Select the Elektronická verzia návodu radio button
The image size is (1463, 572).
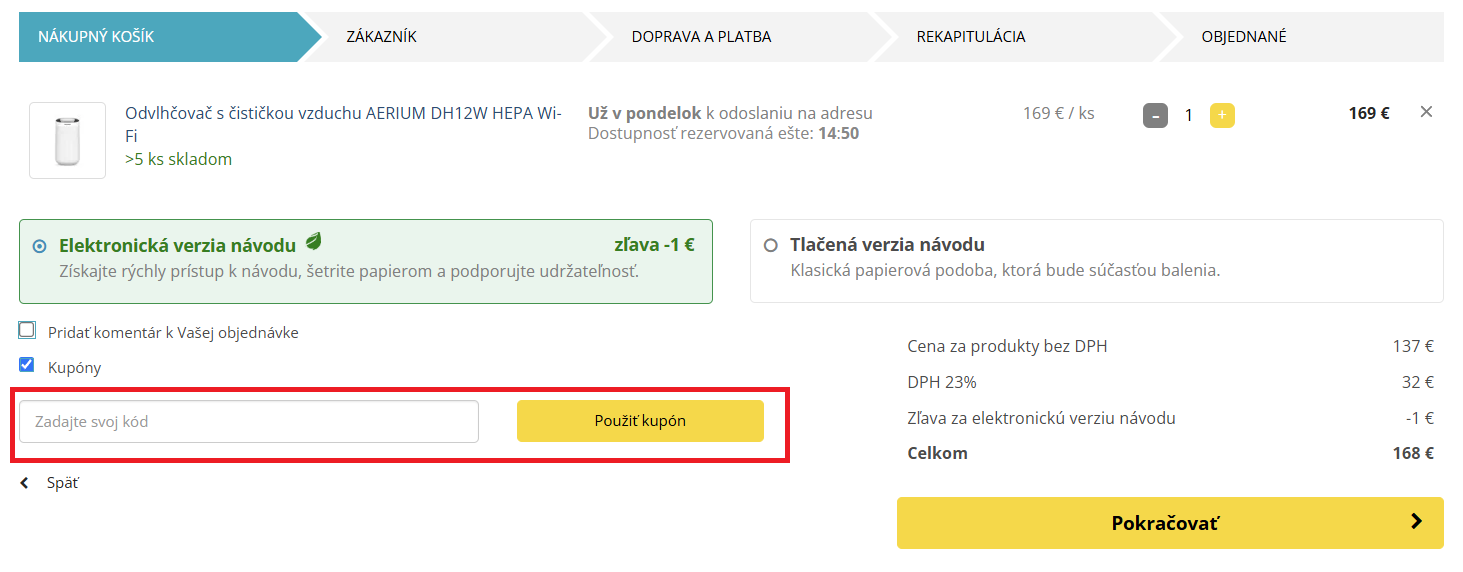click(39, 246)
